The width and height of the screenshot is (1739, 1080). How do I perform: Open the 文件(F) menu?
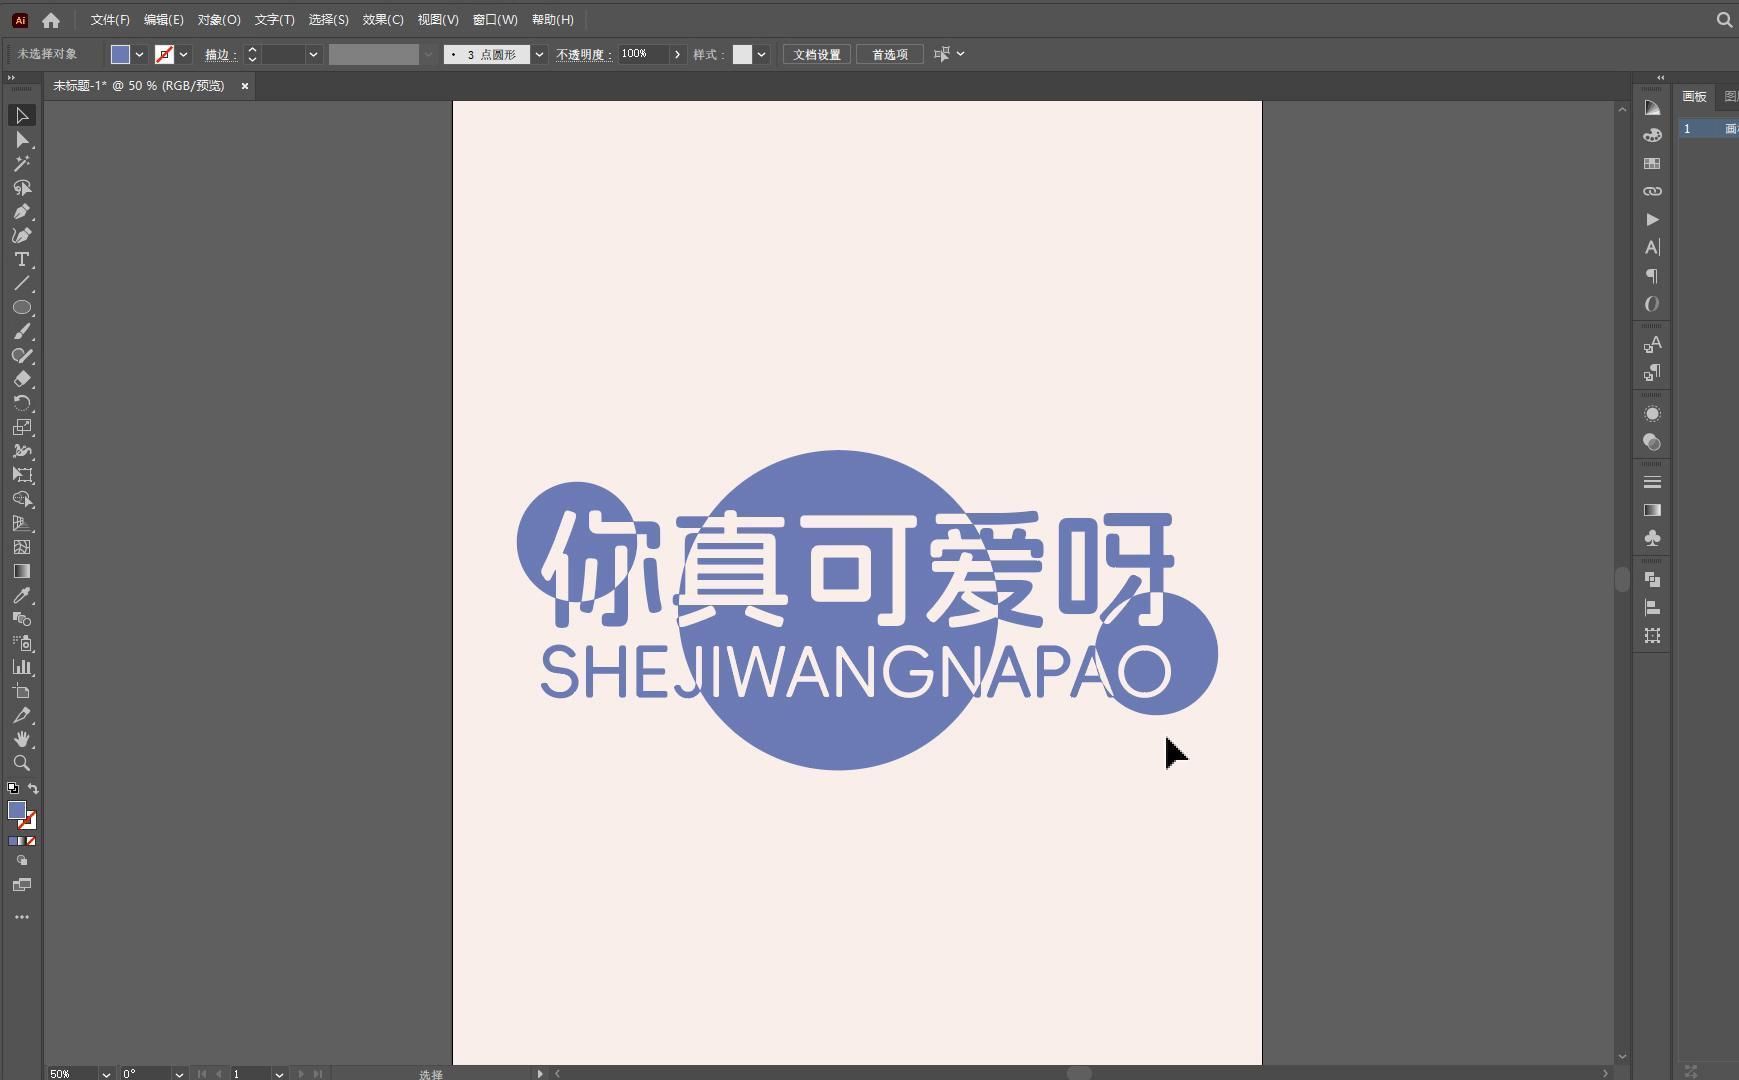[x=110, y=20]
